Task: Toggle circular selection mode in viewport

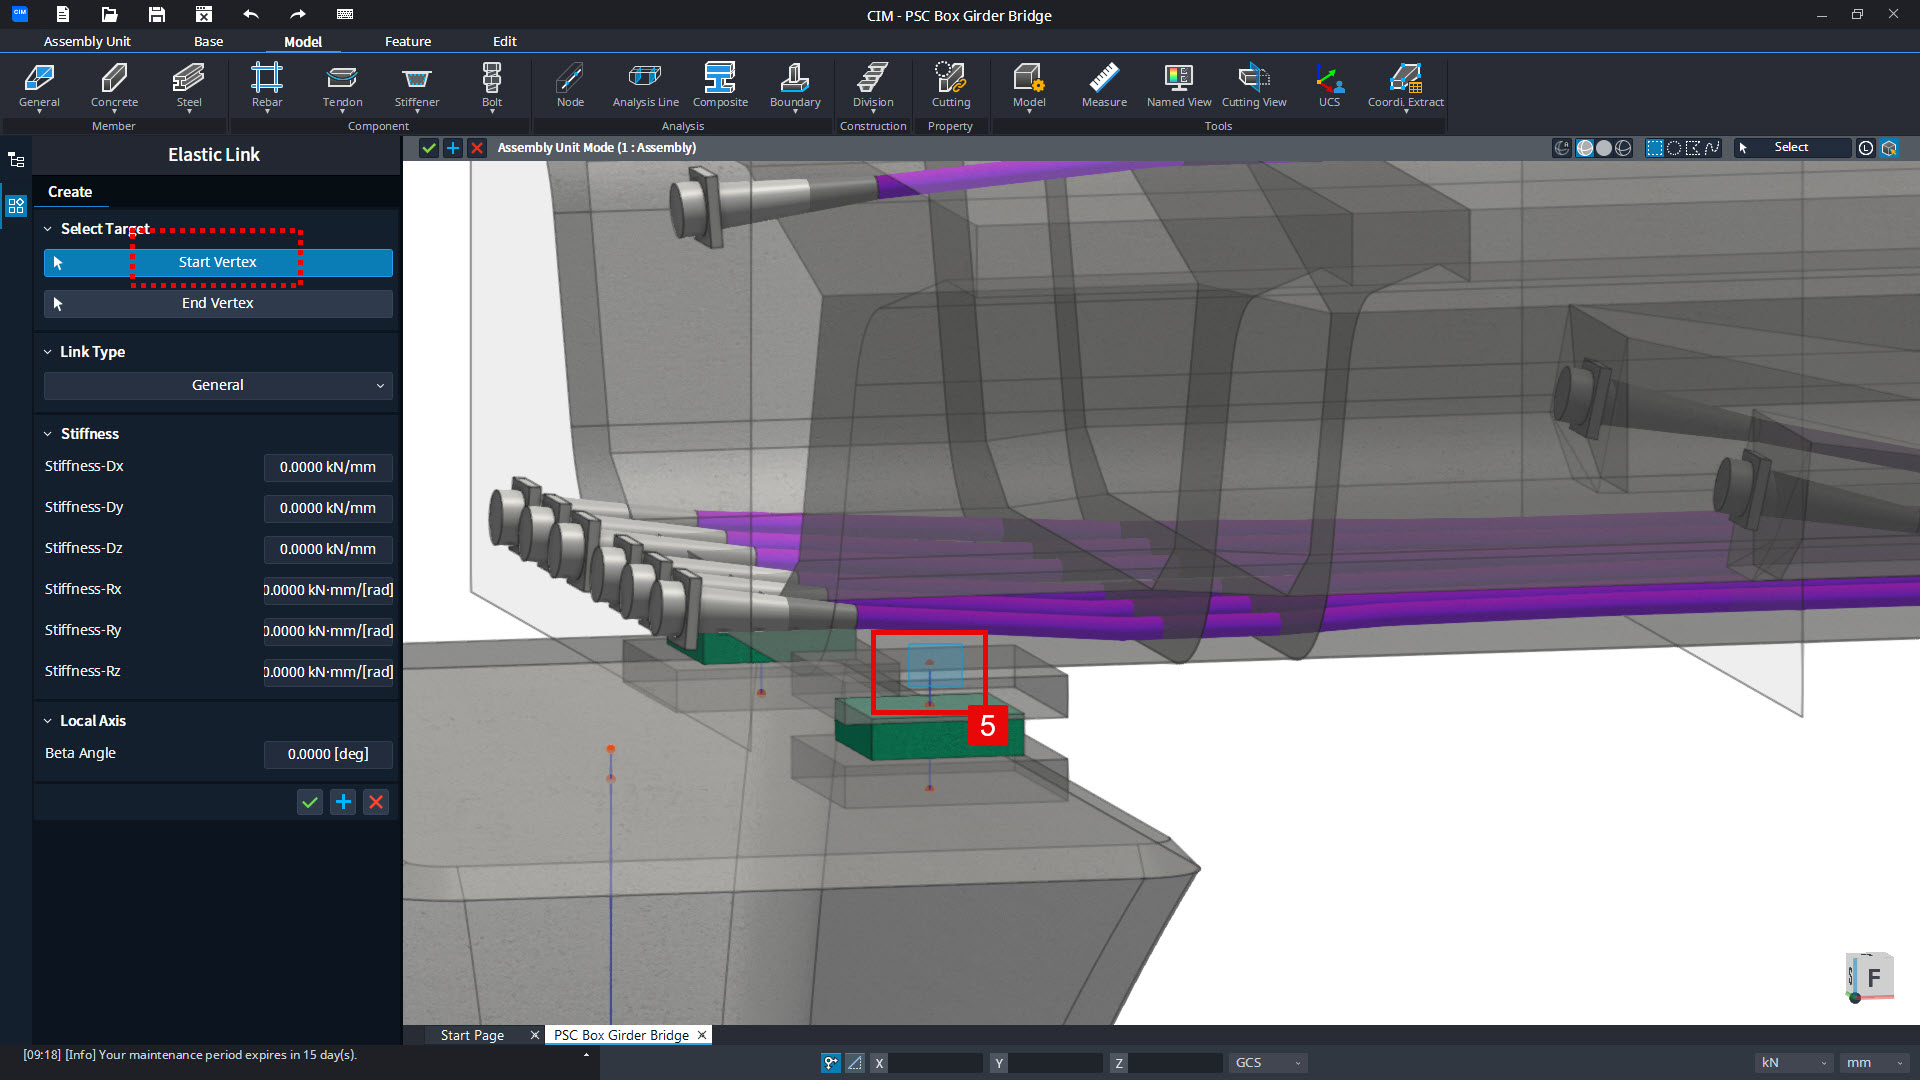Action: tap(1674, 148)
